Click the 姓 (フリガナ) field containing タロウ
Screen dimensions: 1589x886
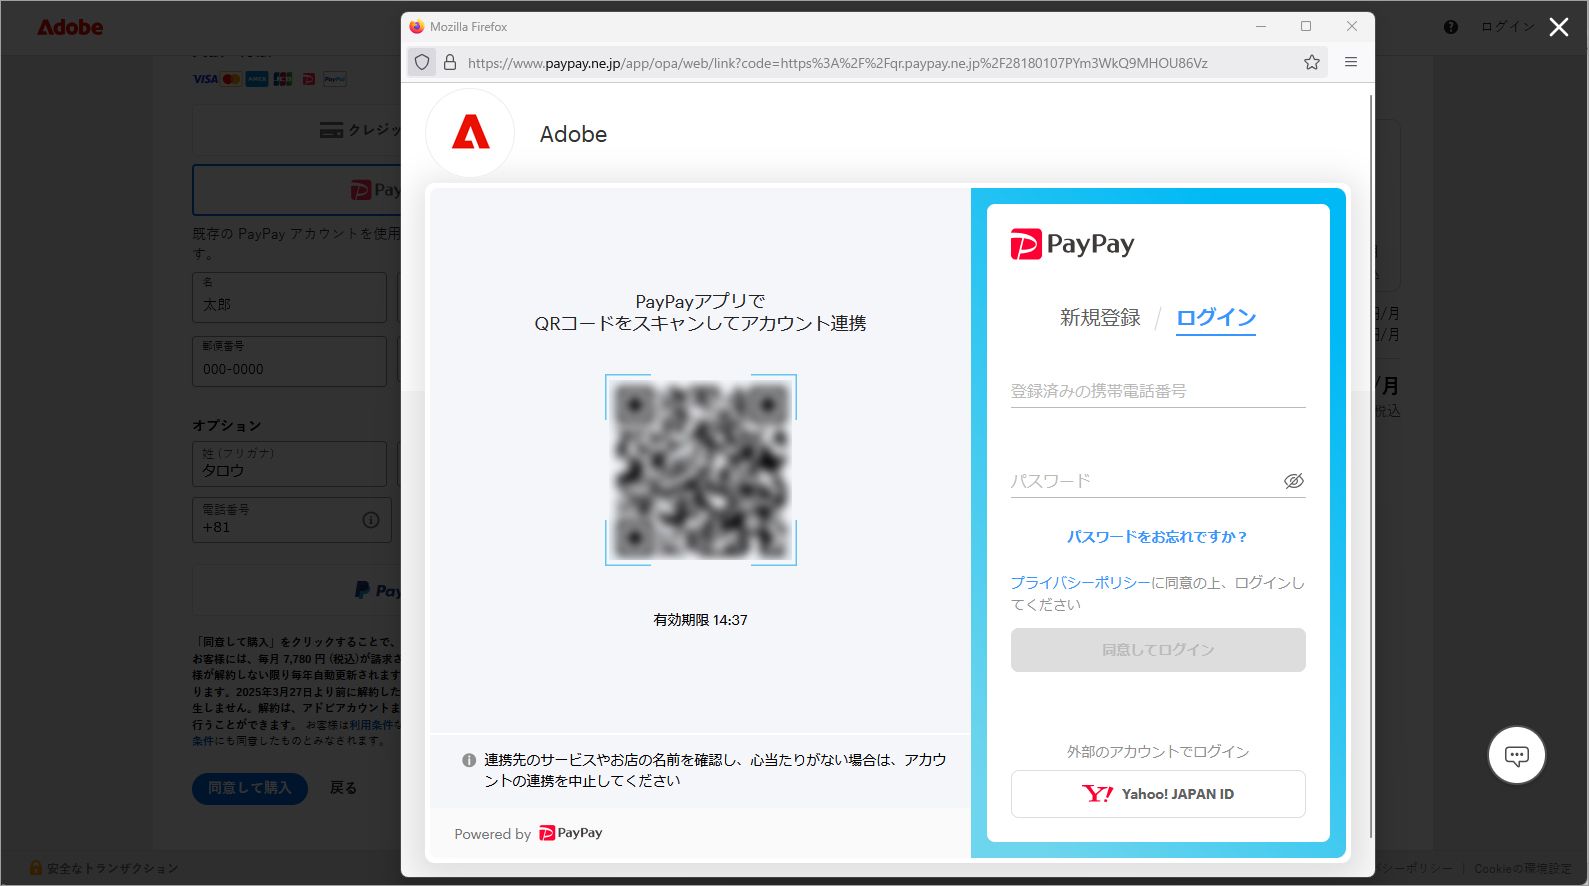coord(289,464)
